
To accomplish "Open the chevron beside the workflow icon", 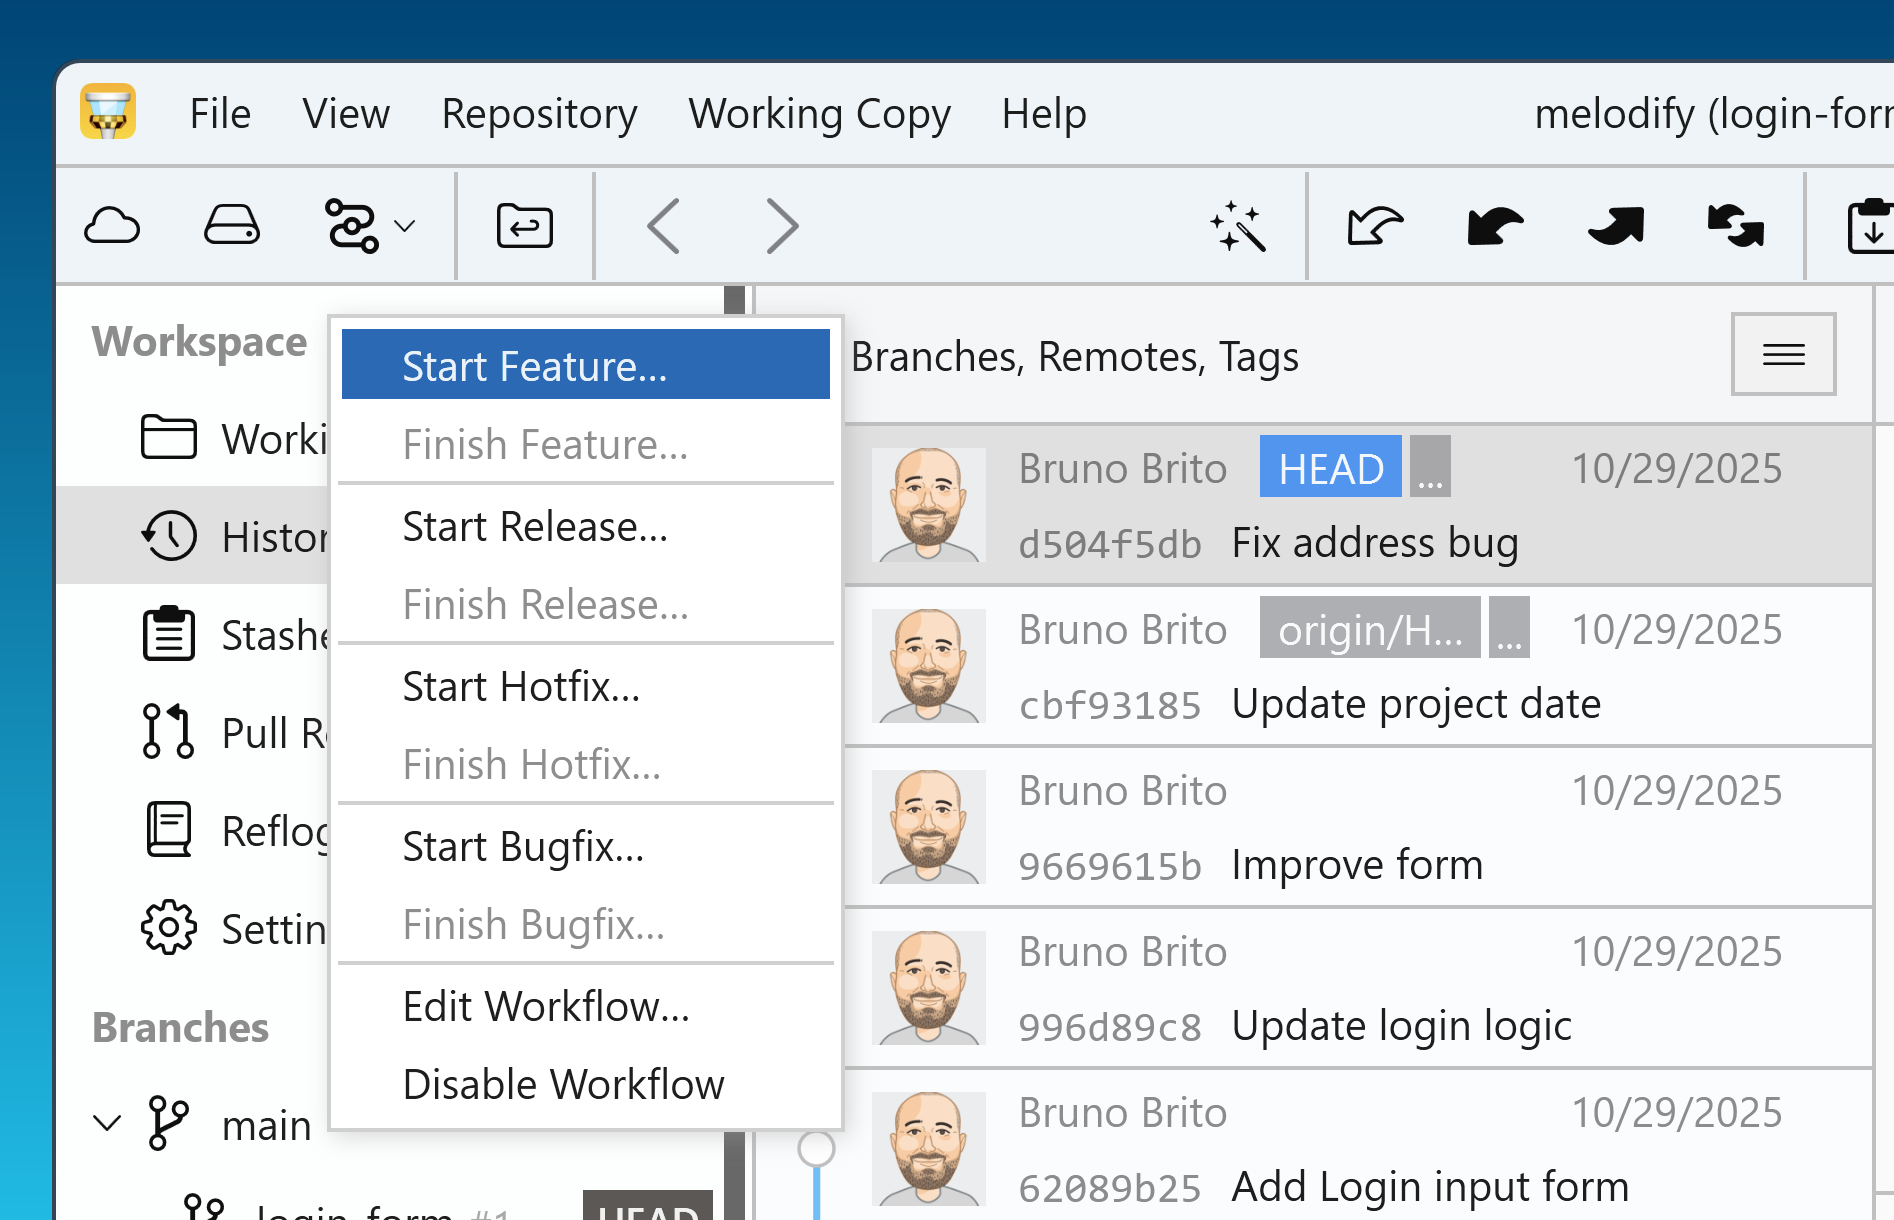I will coord(404,225).
